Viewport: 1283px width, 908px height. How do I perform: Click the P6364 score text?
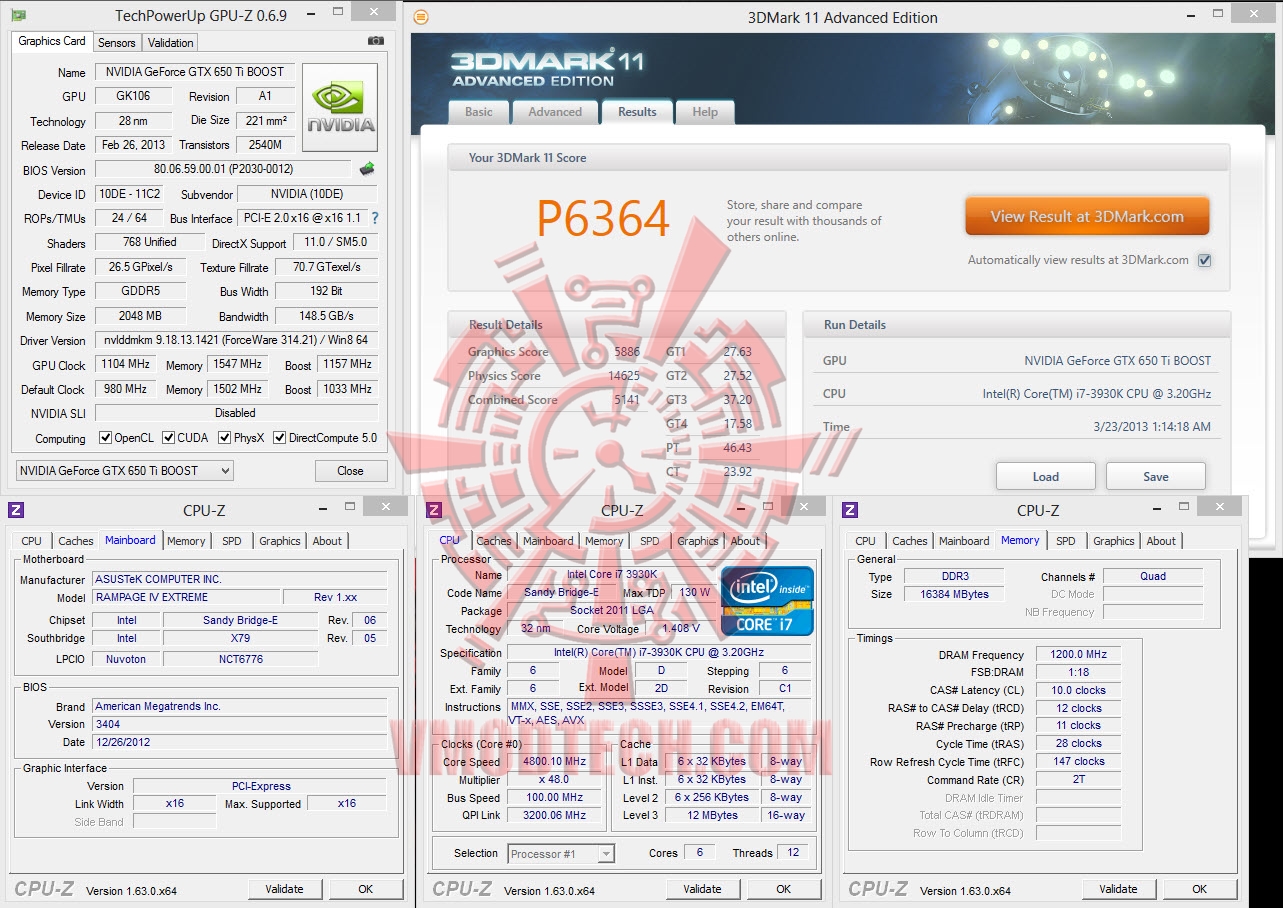603,218
